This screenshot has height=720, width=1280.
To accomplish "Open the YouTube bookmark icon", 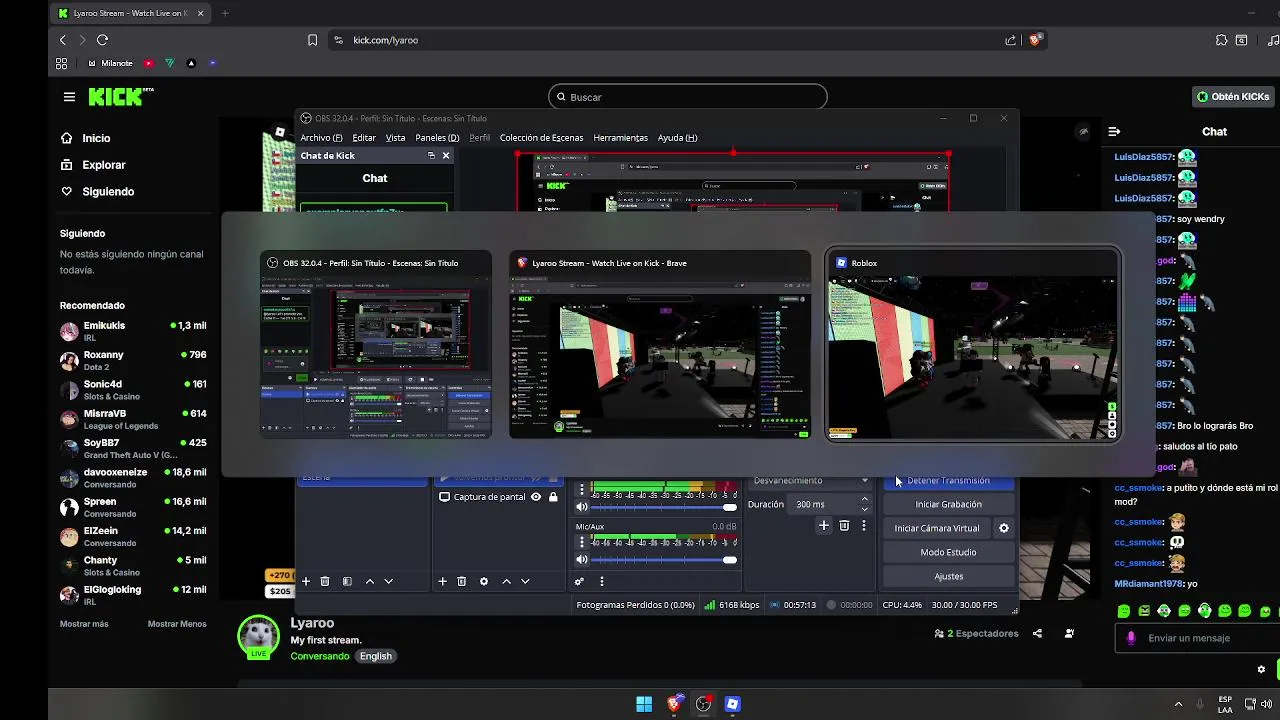I will [x=149, y=63].
